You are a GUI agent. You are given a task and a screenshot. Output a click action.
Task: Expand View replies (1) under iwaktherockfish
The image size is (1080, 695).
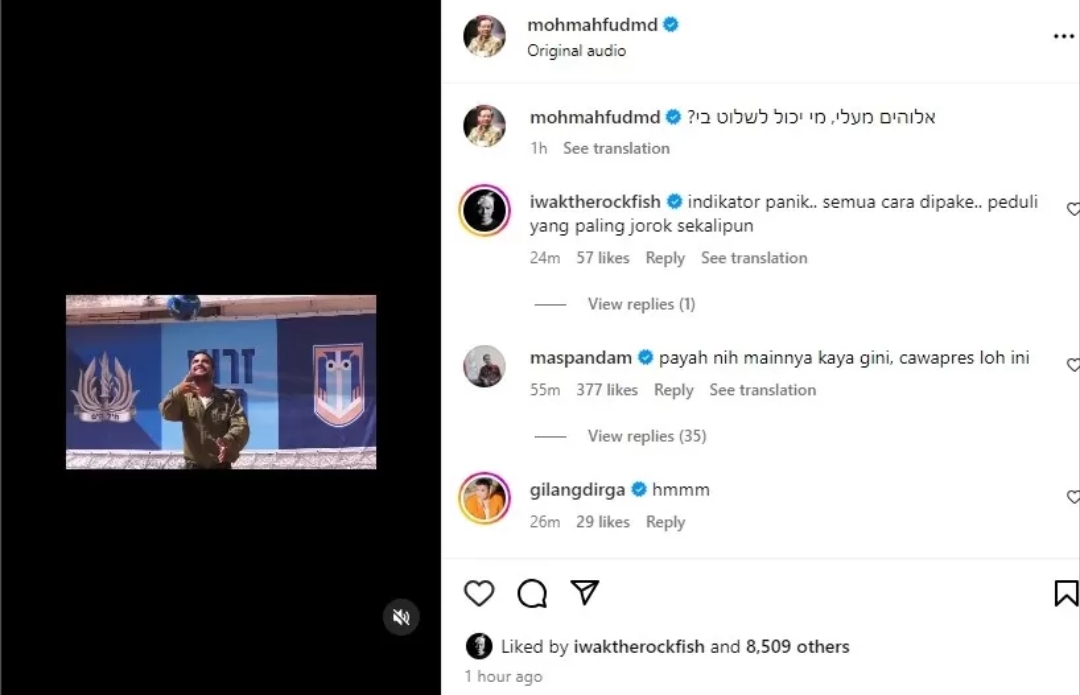641,303
